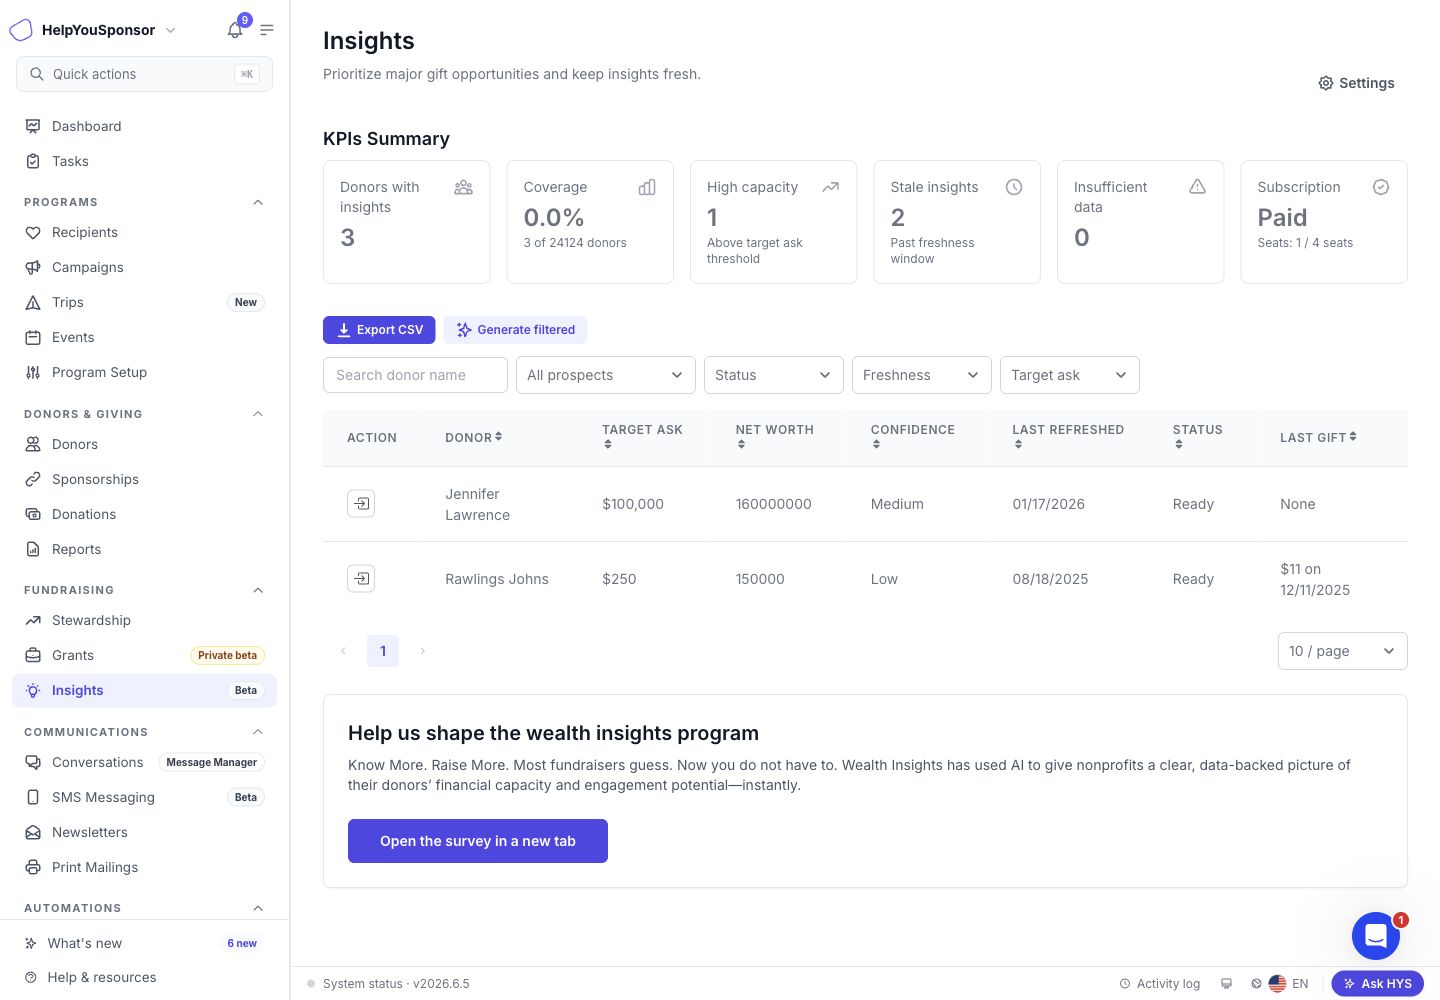Open the HelpYouSponsor logo
This screenshot has width=1440, height=1000.
(x=21, y=30)
